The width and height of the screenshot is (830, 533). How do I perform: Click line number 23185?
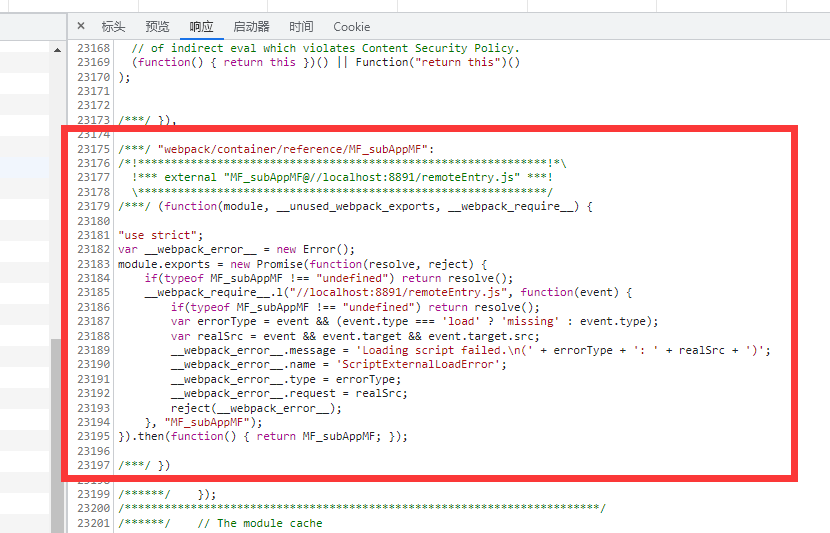(94, 293)
